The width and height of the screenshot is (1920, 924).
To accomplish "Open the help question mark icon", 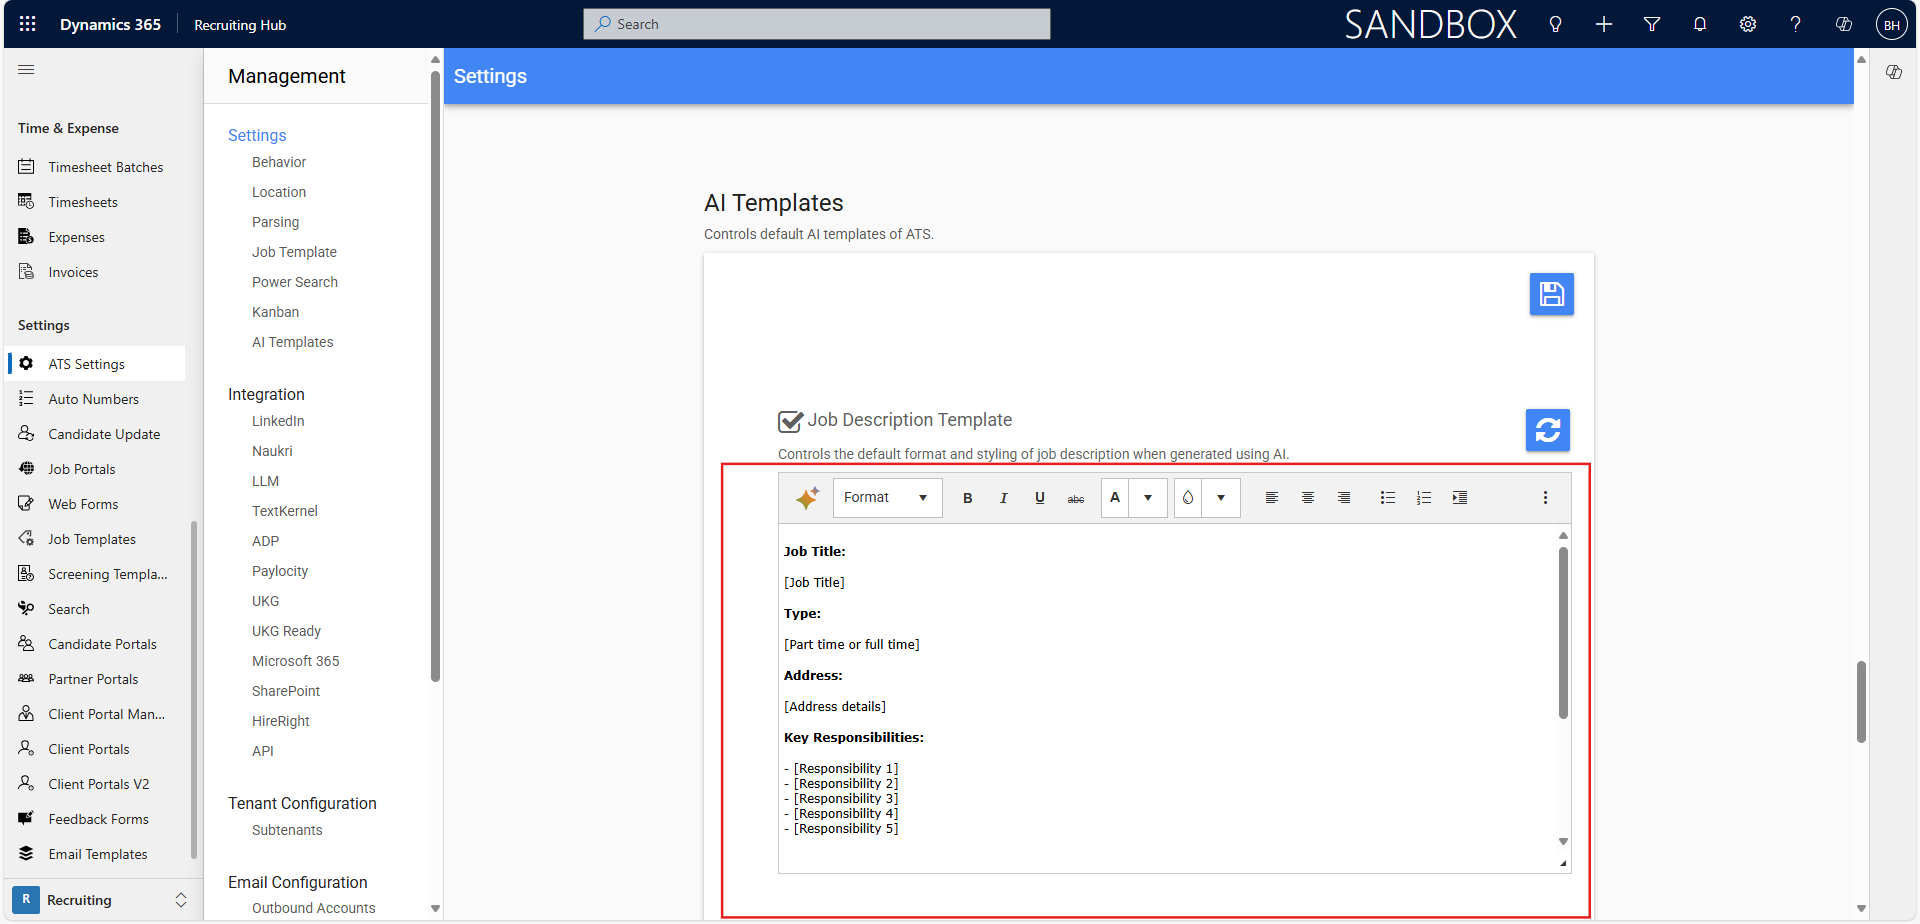I will (x=1796, y=24).
